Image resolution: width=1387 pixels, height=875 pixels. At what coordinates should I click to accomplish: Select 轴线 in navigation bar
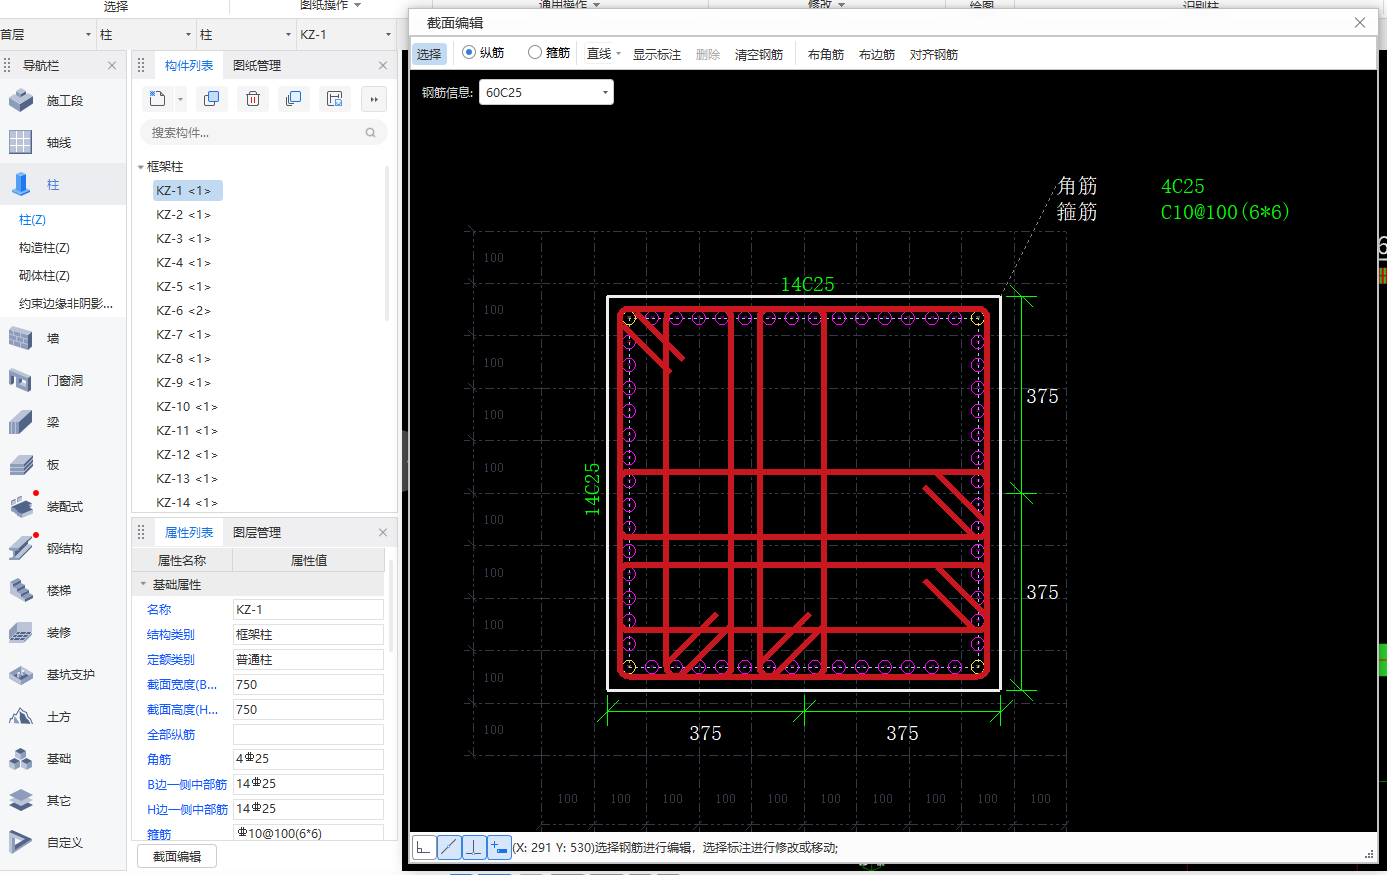click(x=59, y=143)
